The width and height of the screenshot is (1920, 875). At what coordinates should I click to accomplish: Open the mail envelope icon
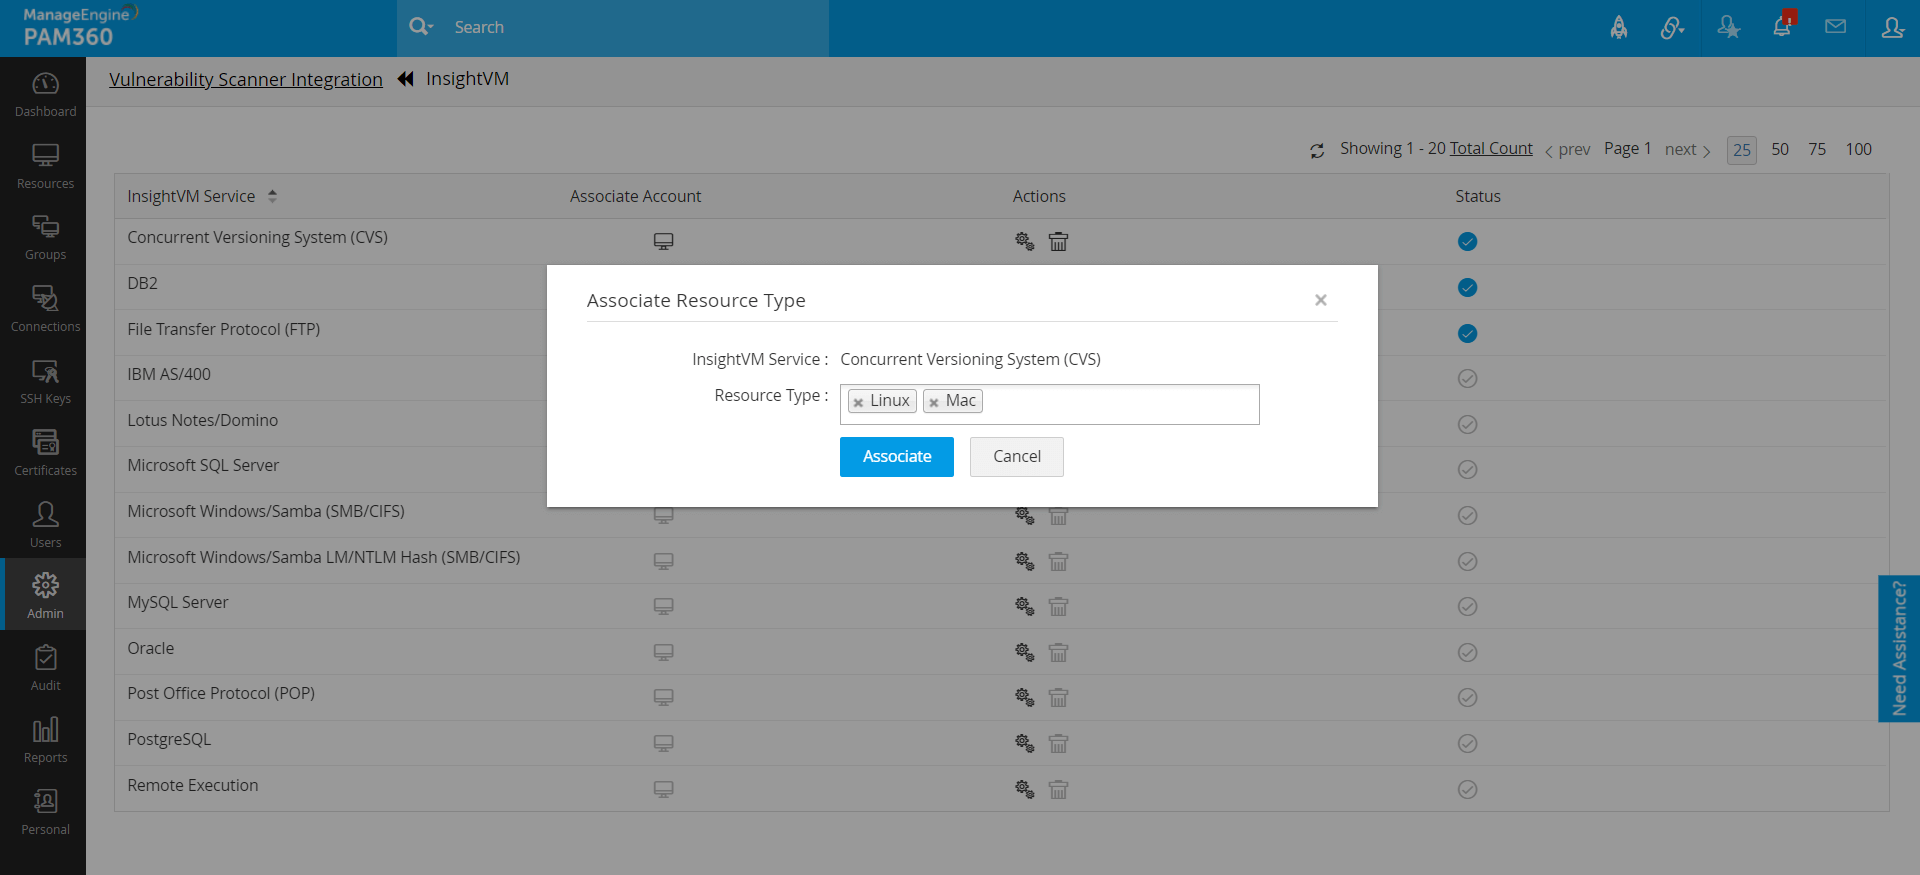[x=1835, y=27]
